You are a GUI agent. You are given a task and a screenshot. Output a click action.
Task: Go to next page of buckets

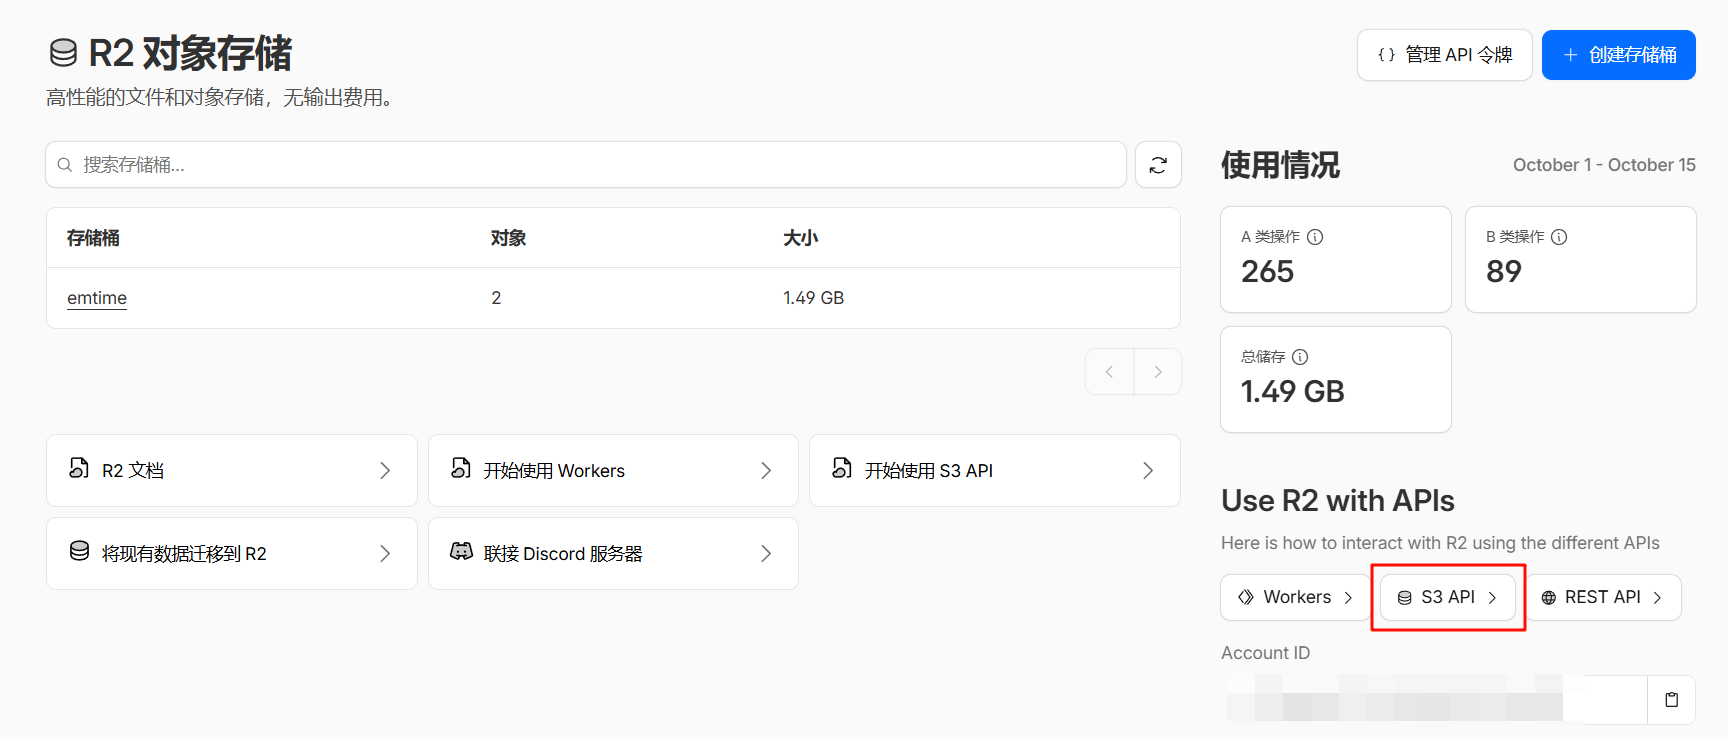point(1158,372)
